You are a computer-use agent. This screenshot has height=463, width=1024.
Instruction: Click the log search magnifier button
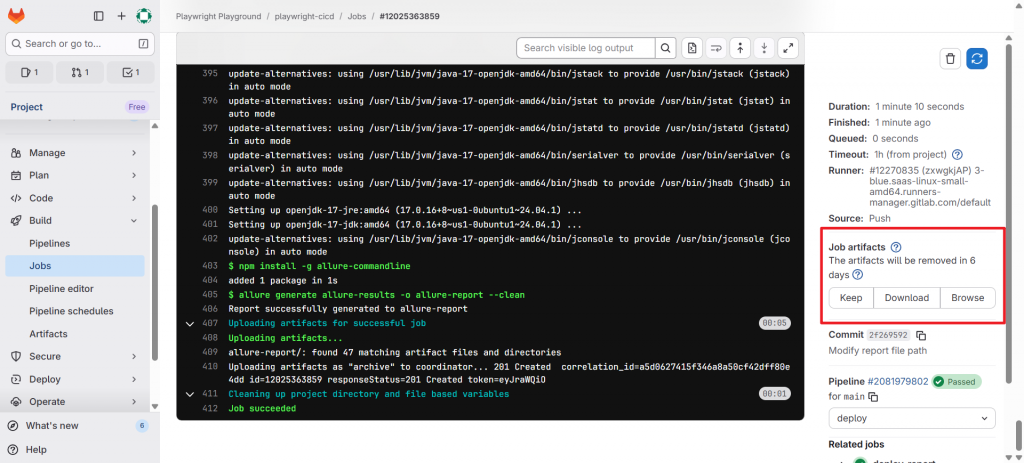click(x=665, y=48)
